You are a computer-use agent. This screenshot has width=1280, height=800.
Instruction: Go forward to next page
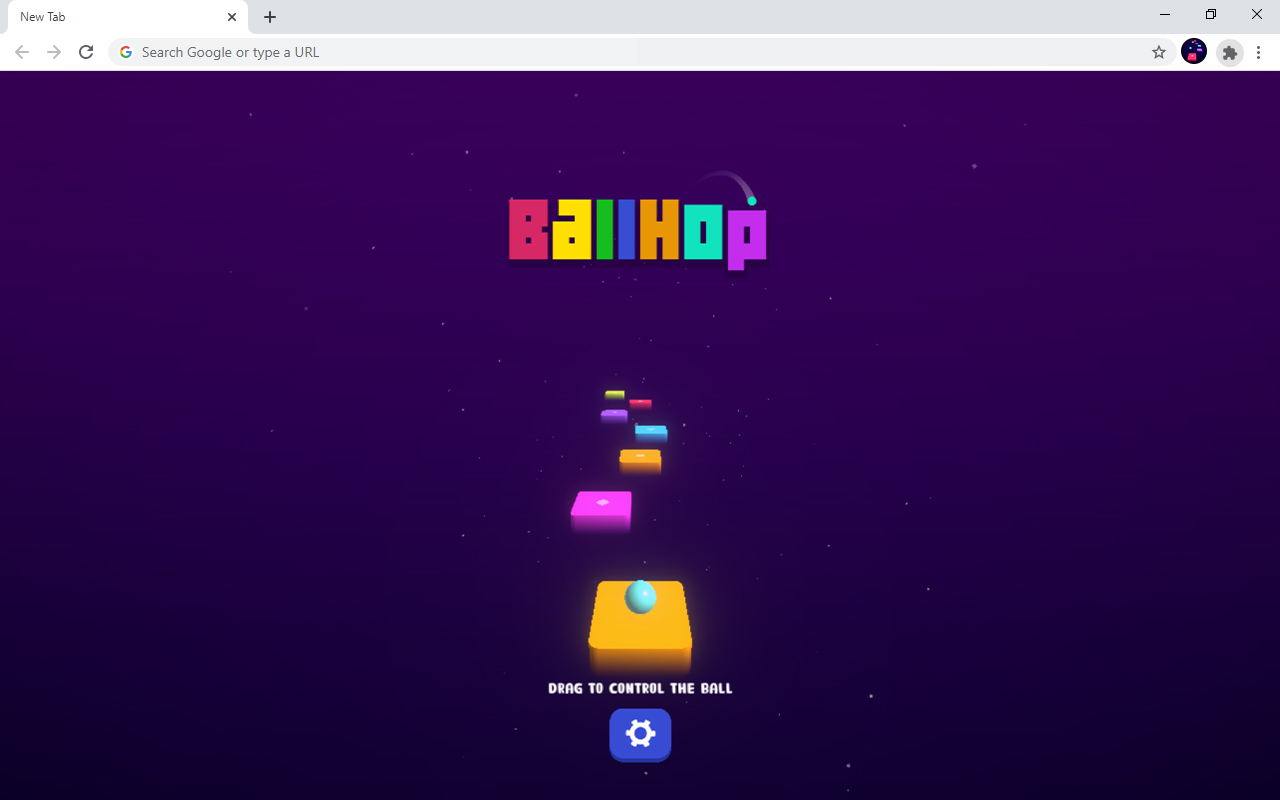(54, 52)
